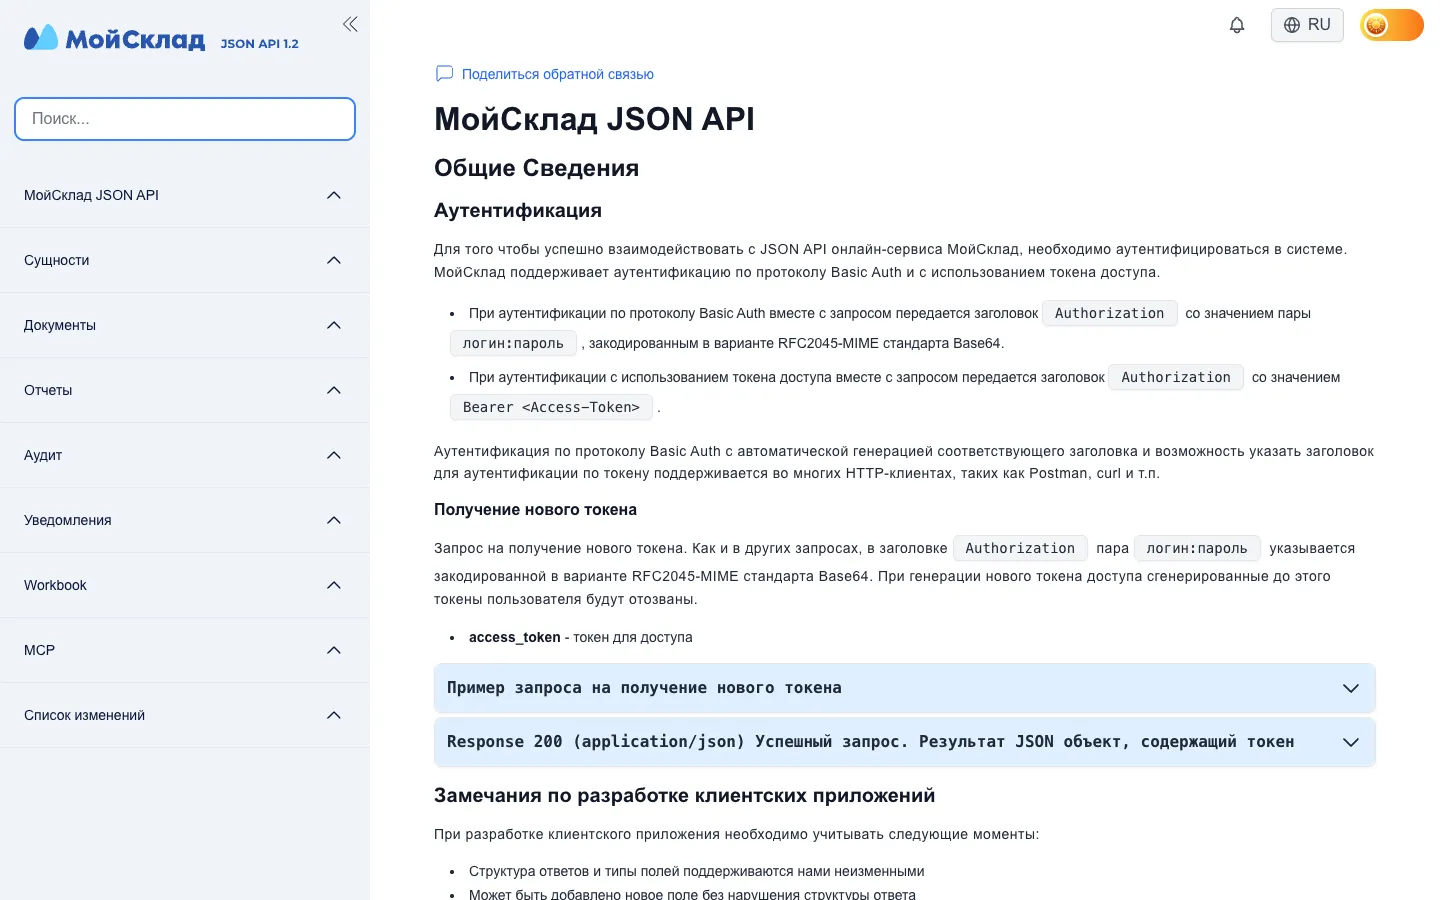Open the Поделиться обратной связью link
This screenshot has height=900, width=1440.
click(x=558, y=74)
